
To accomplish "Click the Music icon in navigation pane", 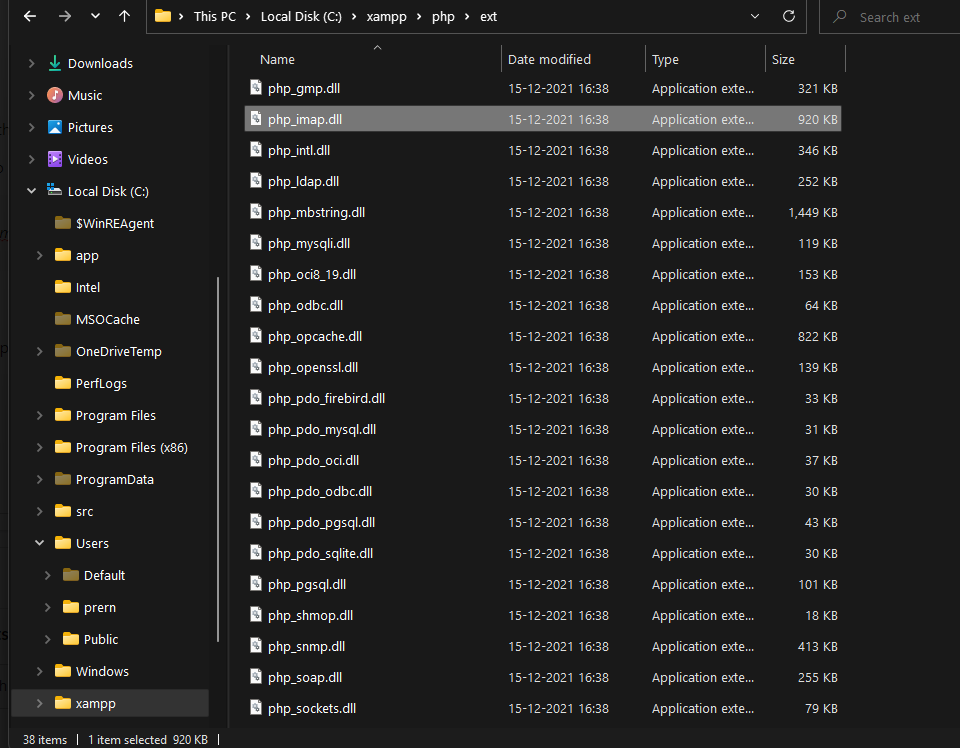I will coord(55,95).
